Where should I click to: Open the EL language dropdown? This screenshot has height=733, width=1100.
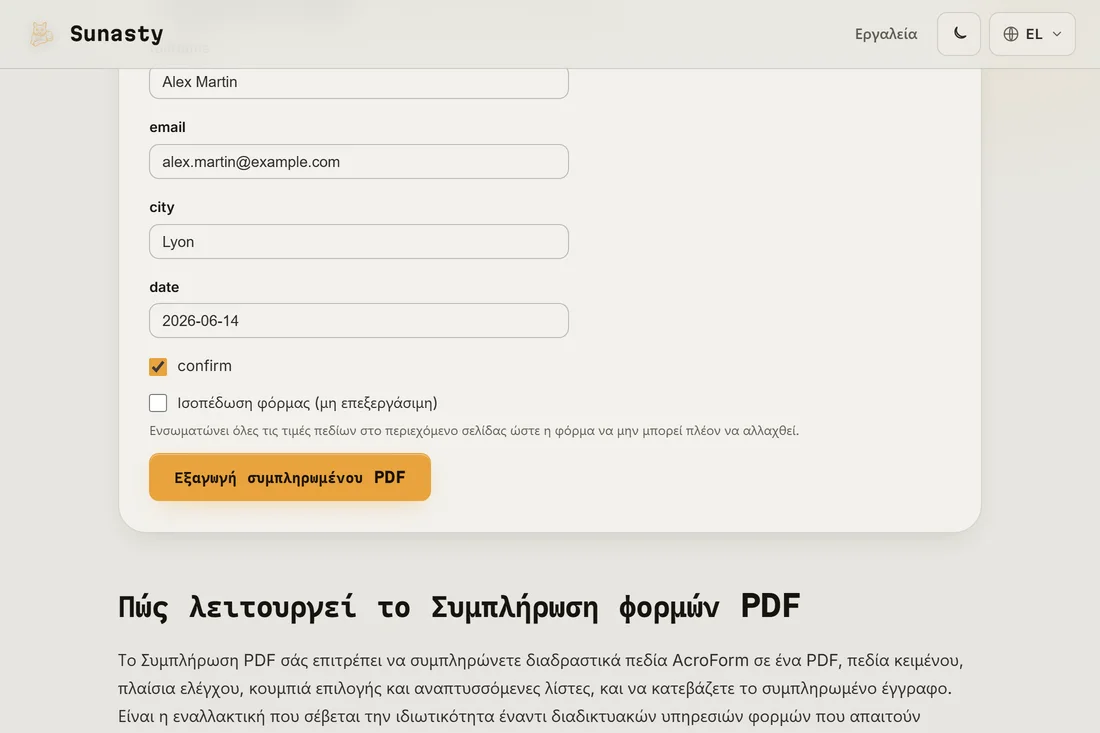(x=1032, y=34)
